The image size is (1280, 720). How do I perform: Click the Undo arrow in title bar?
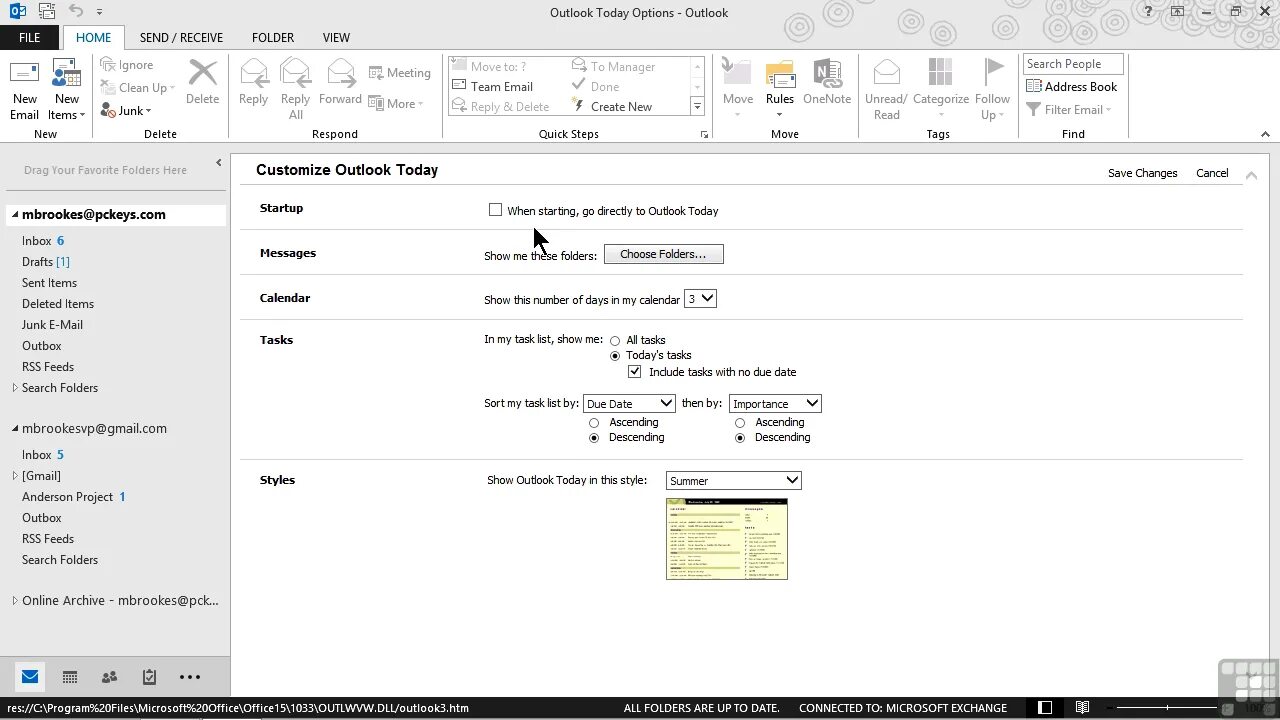pyautogui.click(x=77, y=11)
